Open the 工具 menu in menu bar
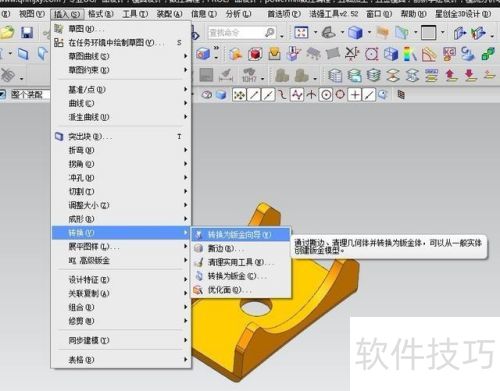Screen dimensions: 500x391 click(135, 14)
